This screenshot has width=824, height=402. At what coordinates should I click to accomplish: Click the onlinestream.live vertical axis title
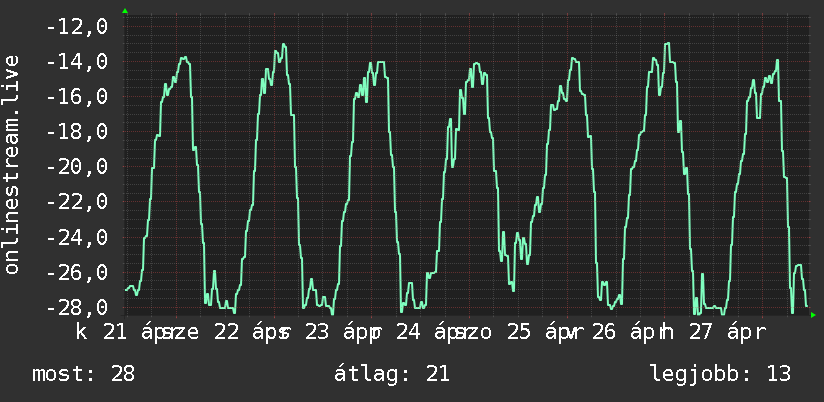[x=12, y=164]
